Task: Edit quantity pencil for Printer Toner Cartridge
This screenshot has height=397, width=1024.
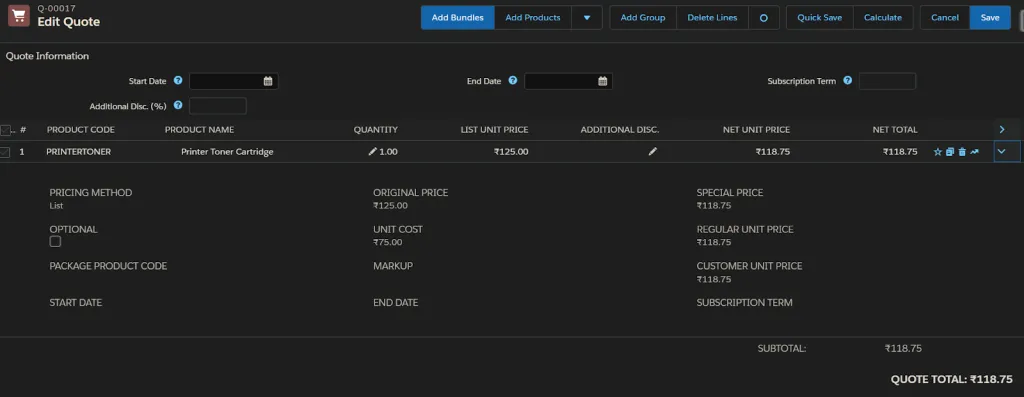Action: (372, 151)
